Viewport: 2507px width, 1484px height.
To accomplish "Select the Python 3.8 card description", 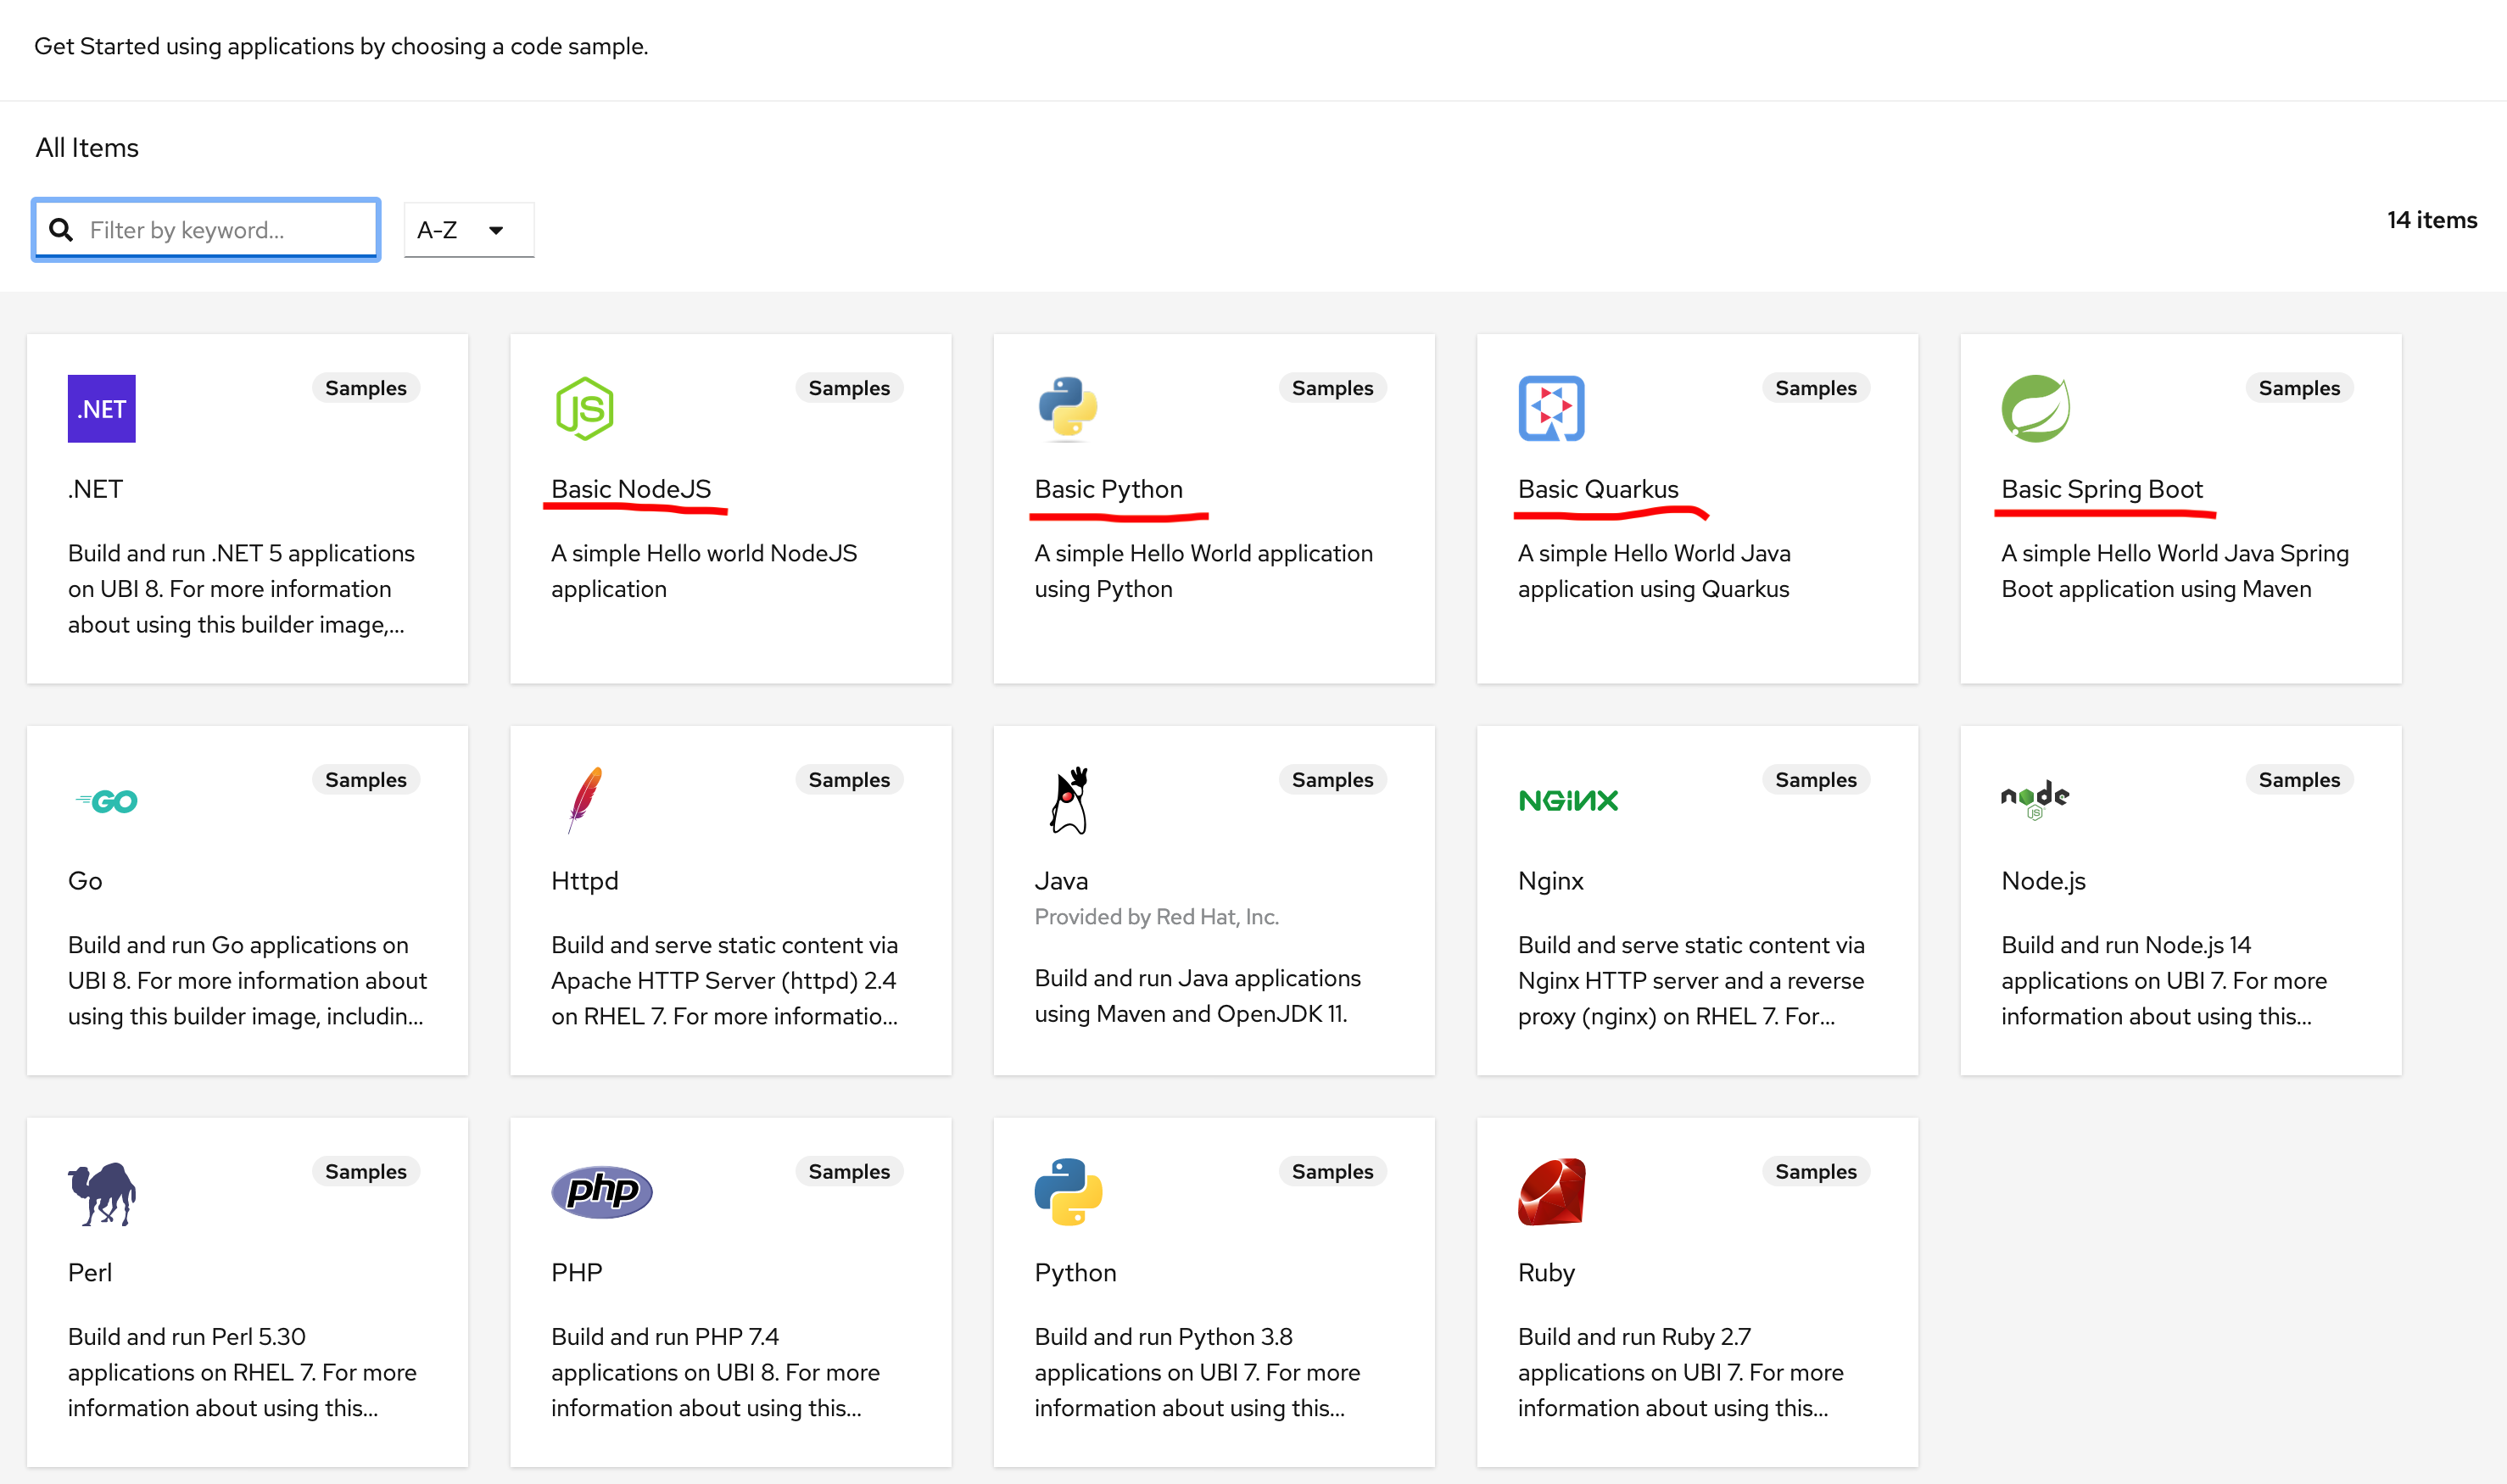I will 1197,1371.
